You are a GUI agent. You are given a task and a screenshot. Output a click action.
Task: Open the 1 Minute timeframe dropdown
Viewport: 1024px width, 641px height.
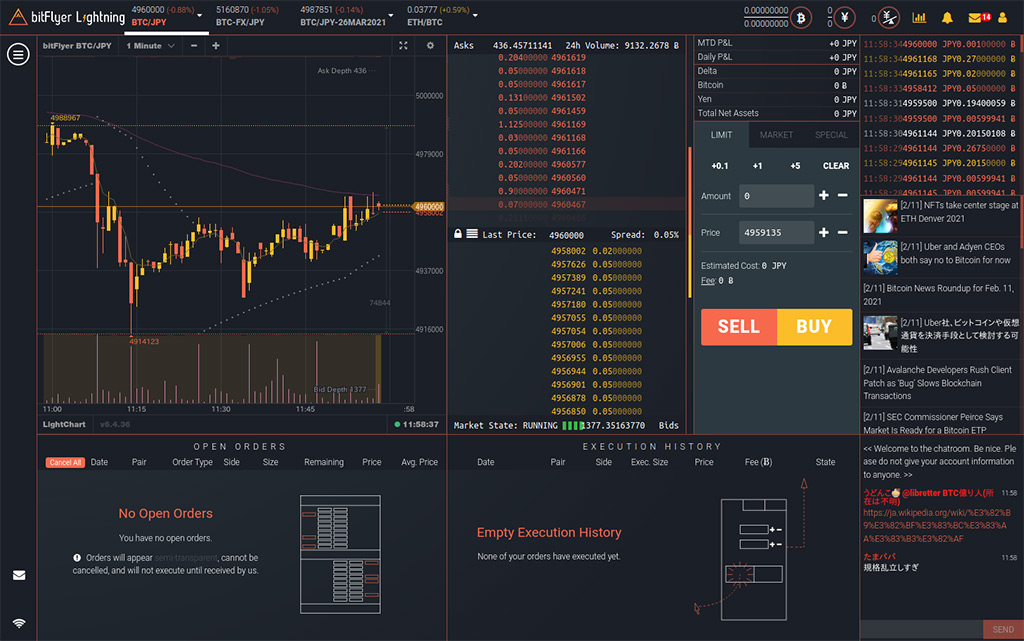pos(151,46)
